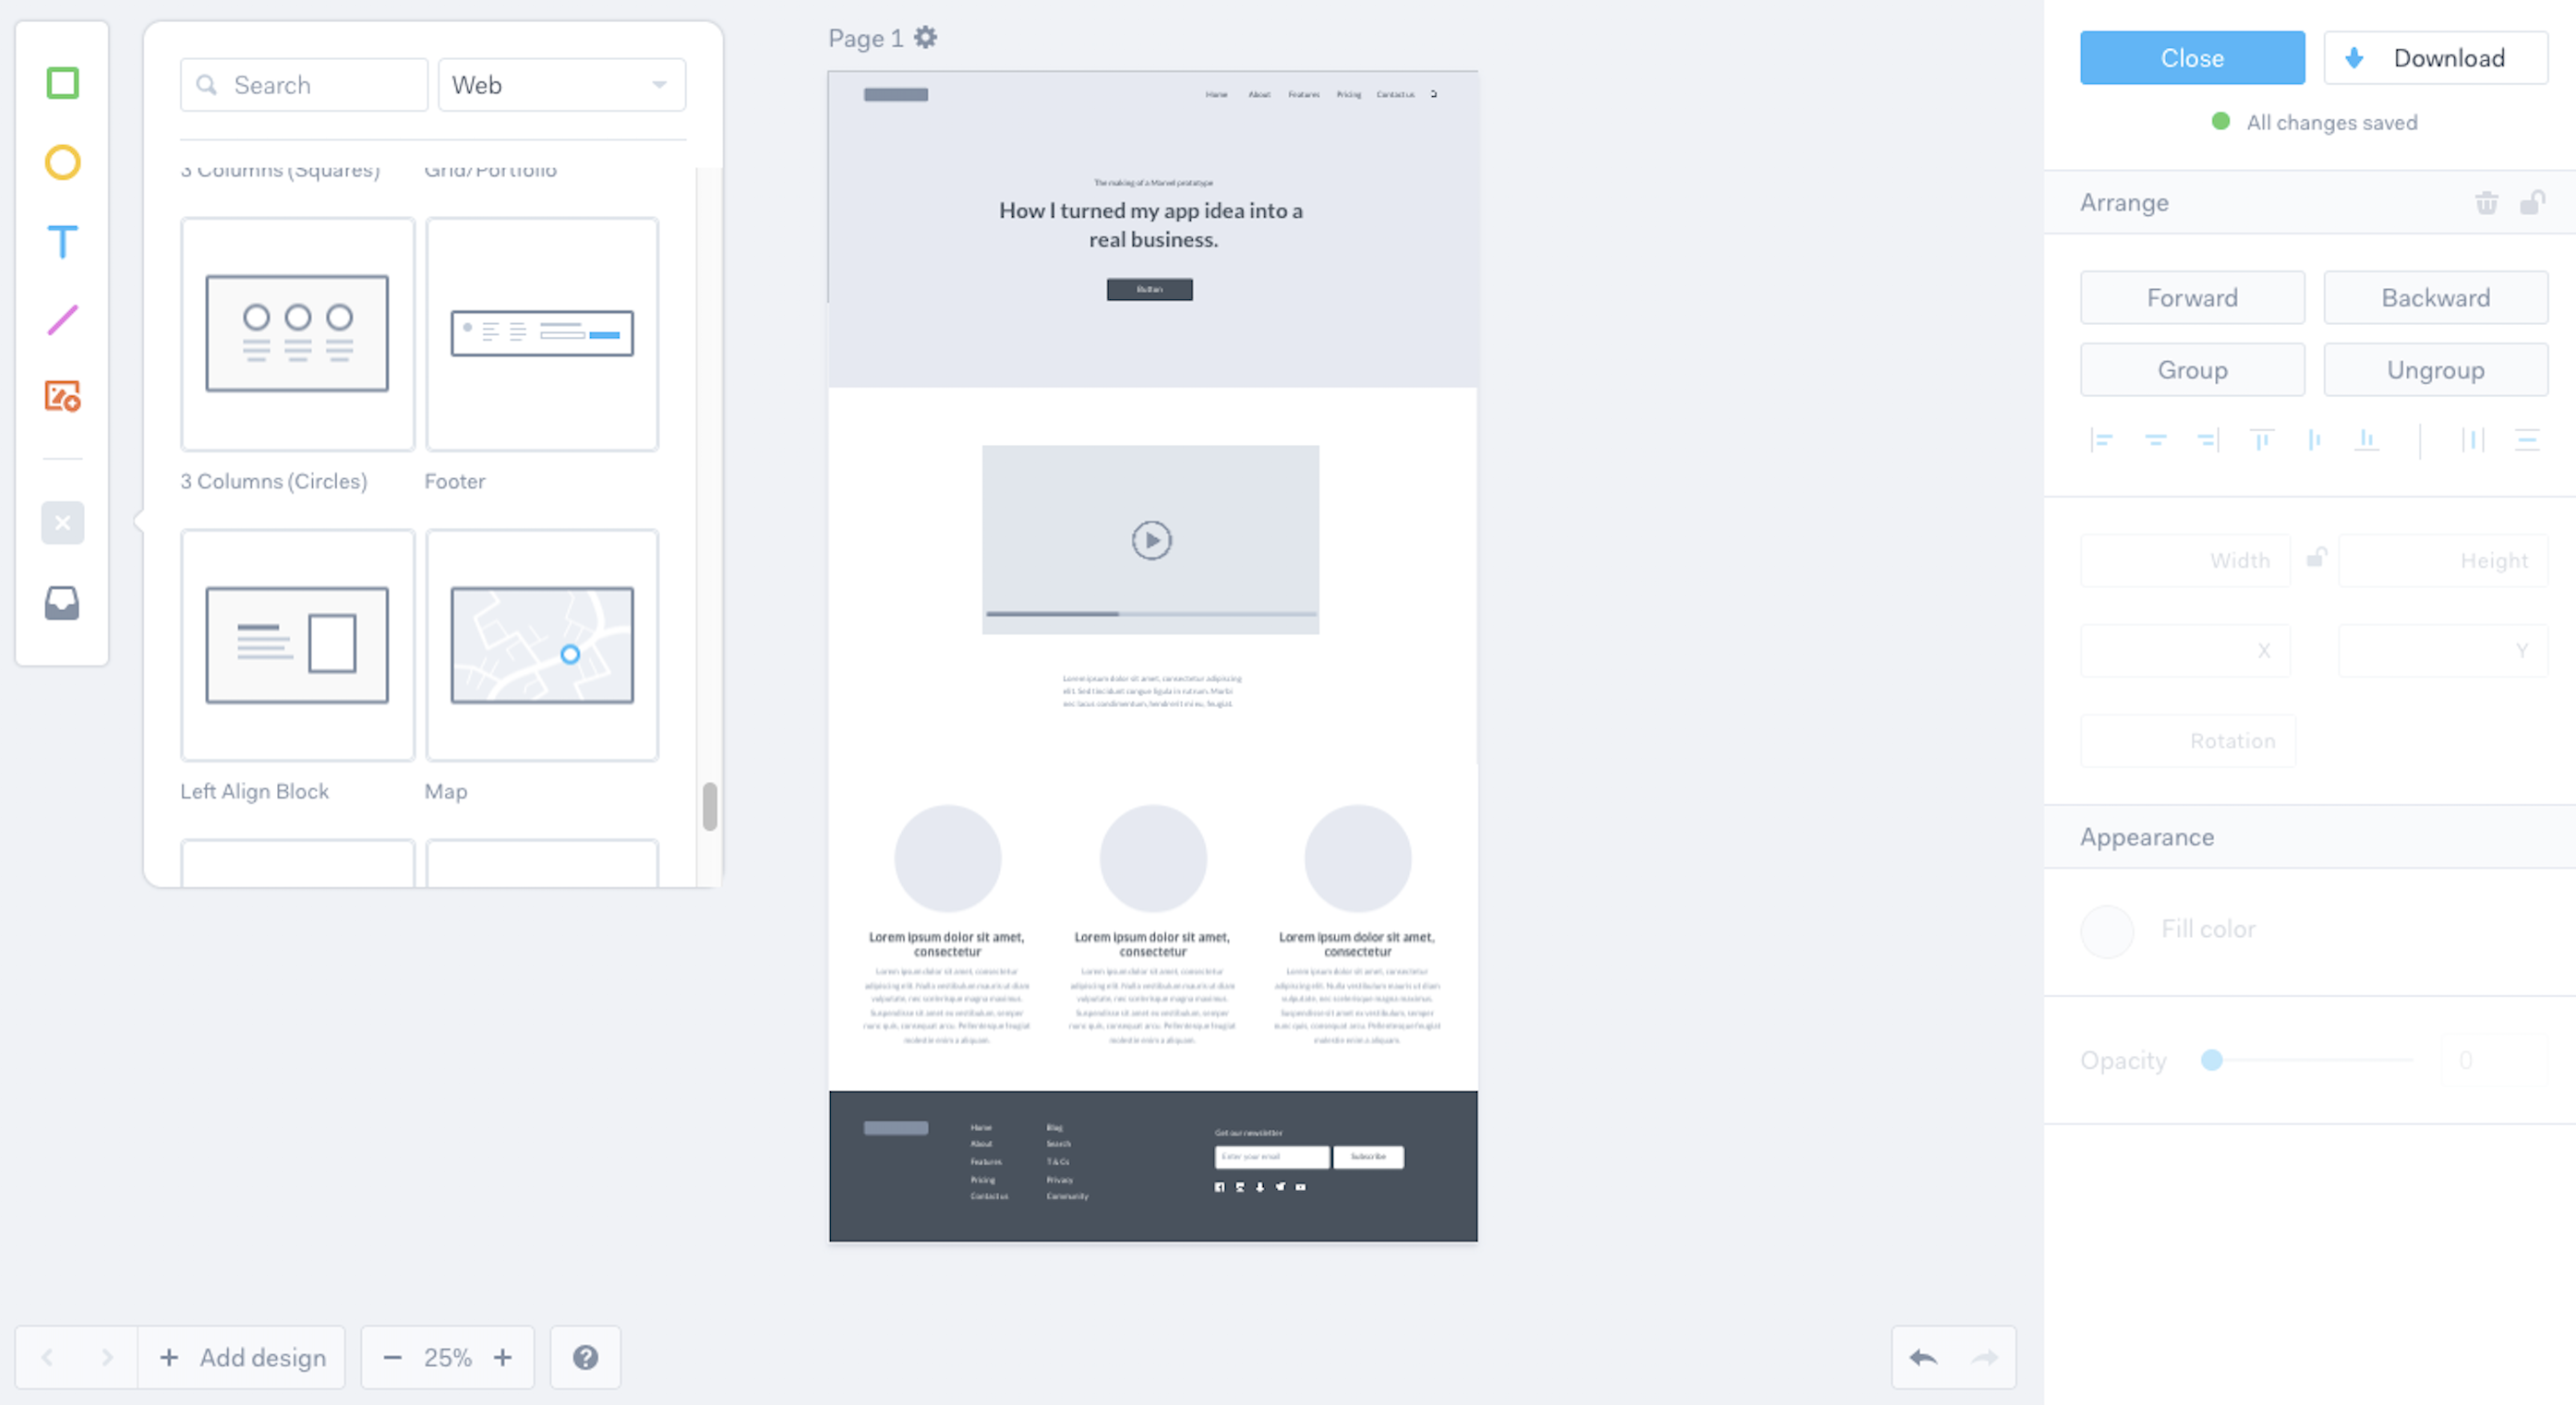2576x1405 pixels.
Task: Click the Lock icon in Arrange panel
Action: pos(2533,202)
